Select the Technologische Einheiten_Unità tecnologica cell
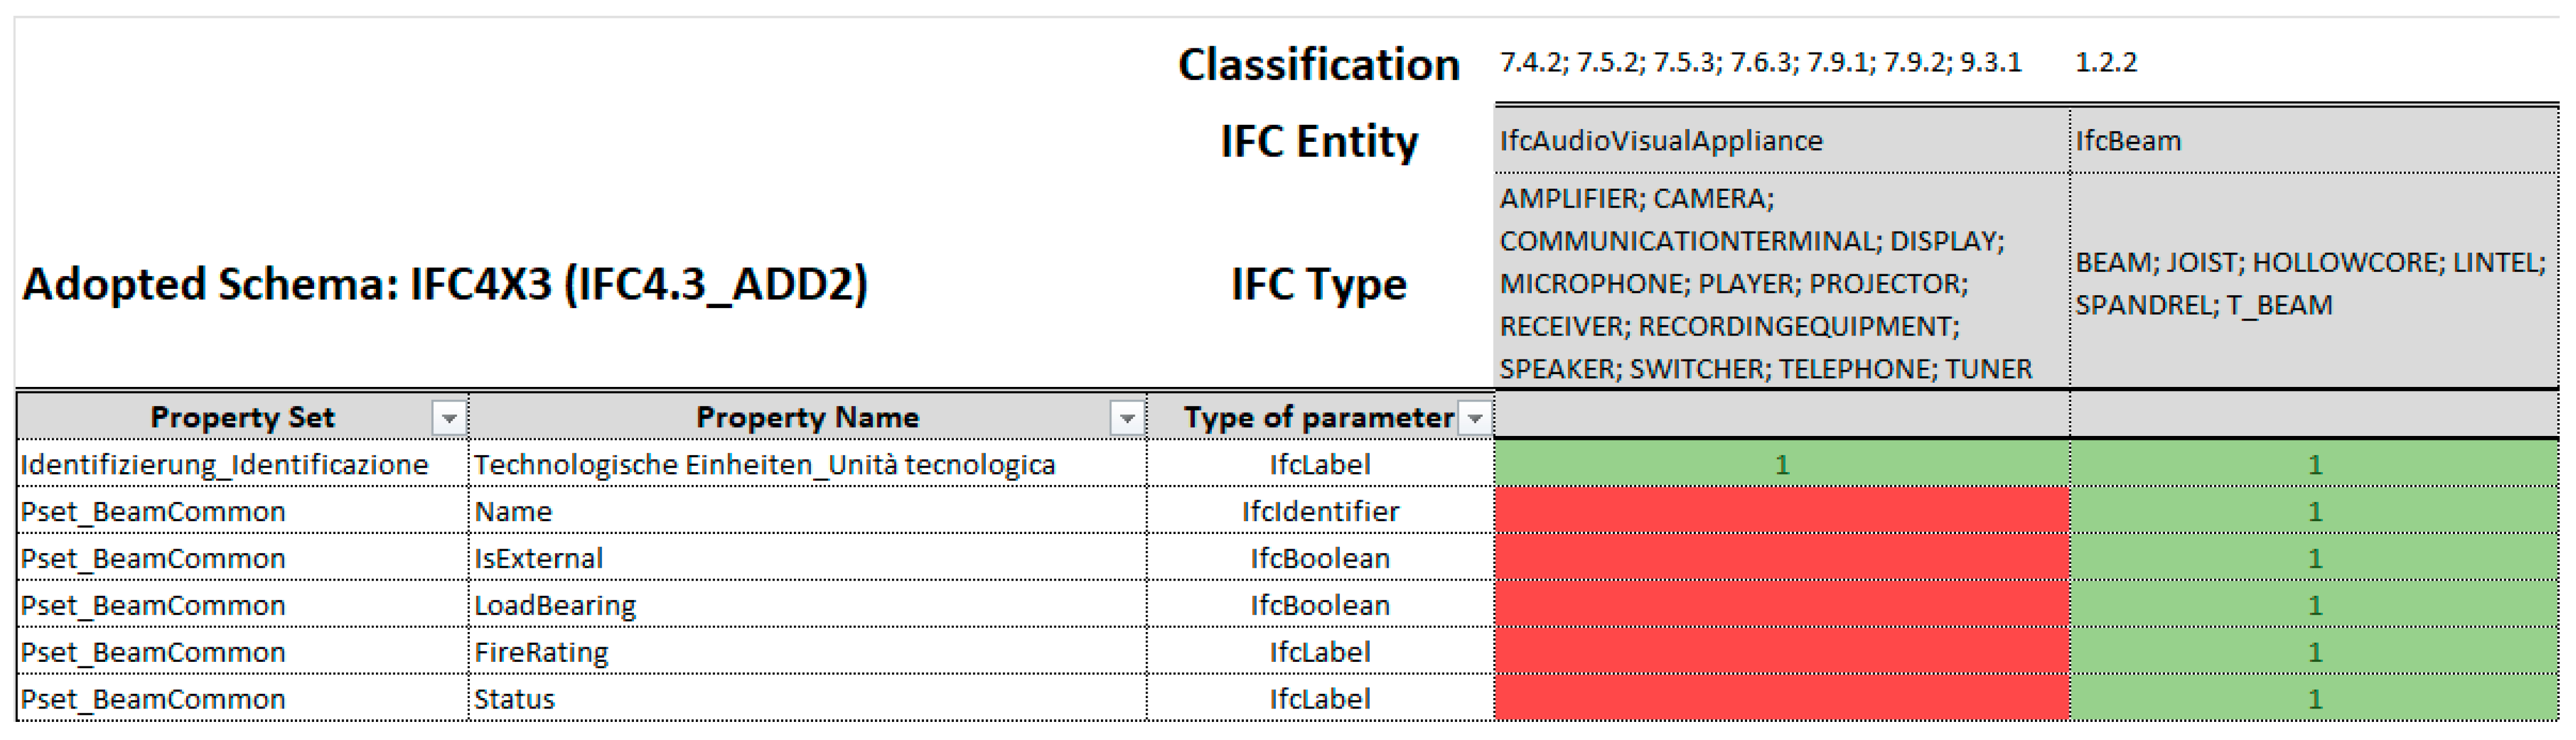 (x=765, y=465)
